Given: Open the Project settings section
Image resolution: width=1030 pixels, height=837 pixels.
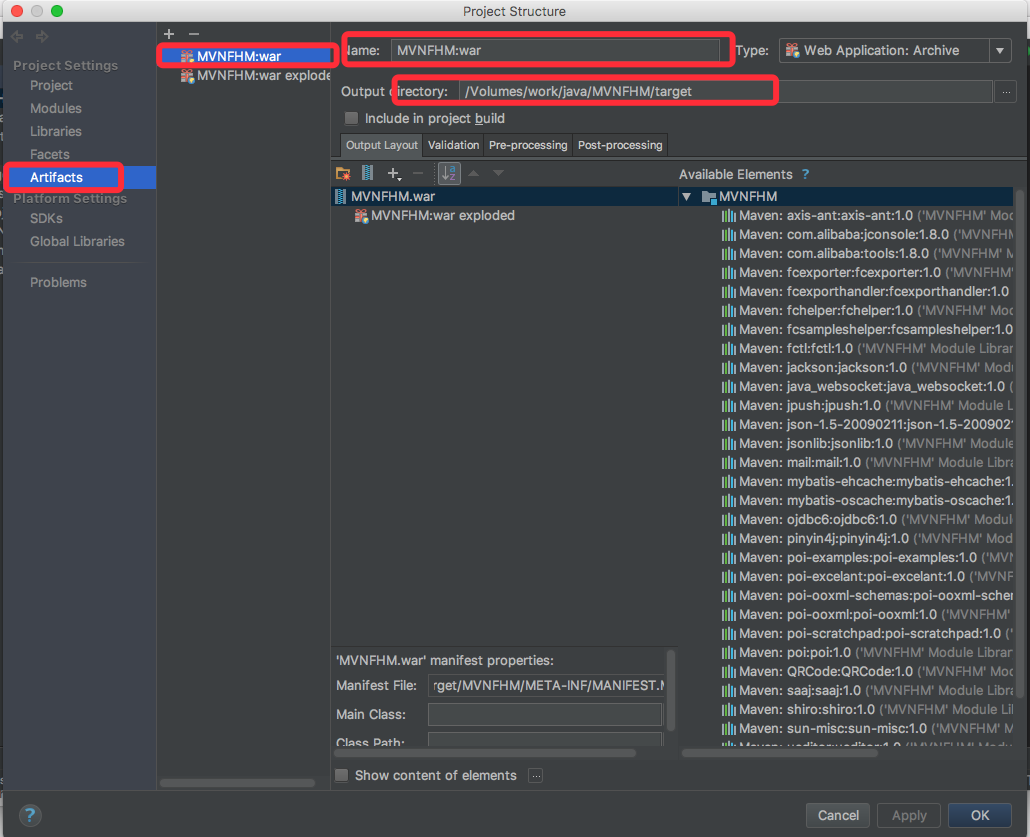Looking at the screenshot, I should [x=51, y=85].
